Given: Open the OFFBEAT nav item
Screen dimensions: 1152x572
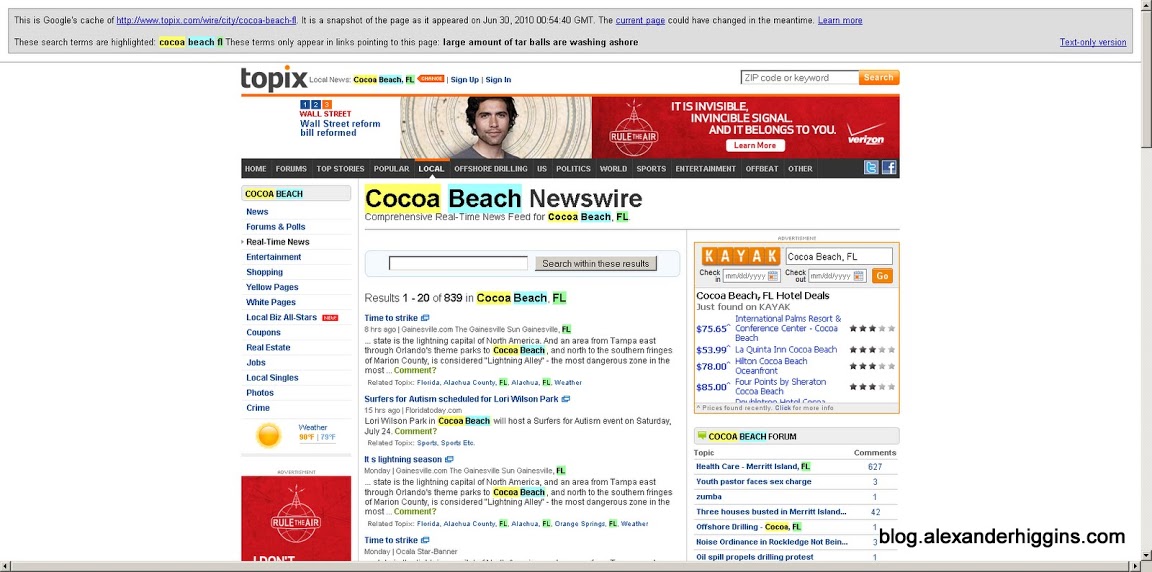Looking at the screenshot, I should [x=762, y=169].
